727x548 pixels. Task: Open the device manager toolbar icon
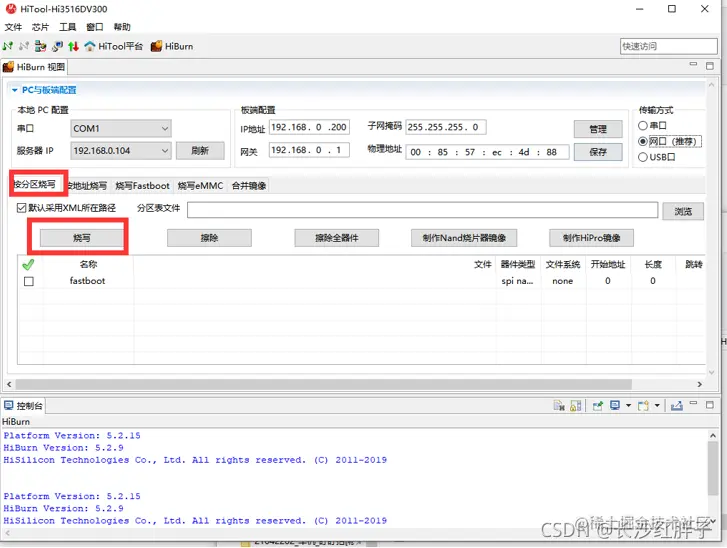coord(40,46)
